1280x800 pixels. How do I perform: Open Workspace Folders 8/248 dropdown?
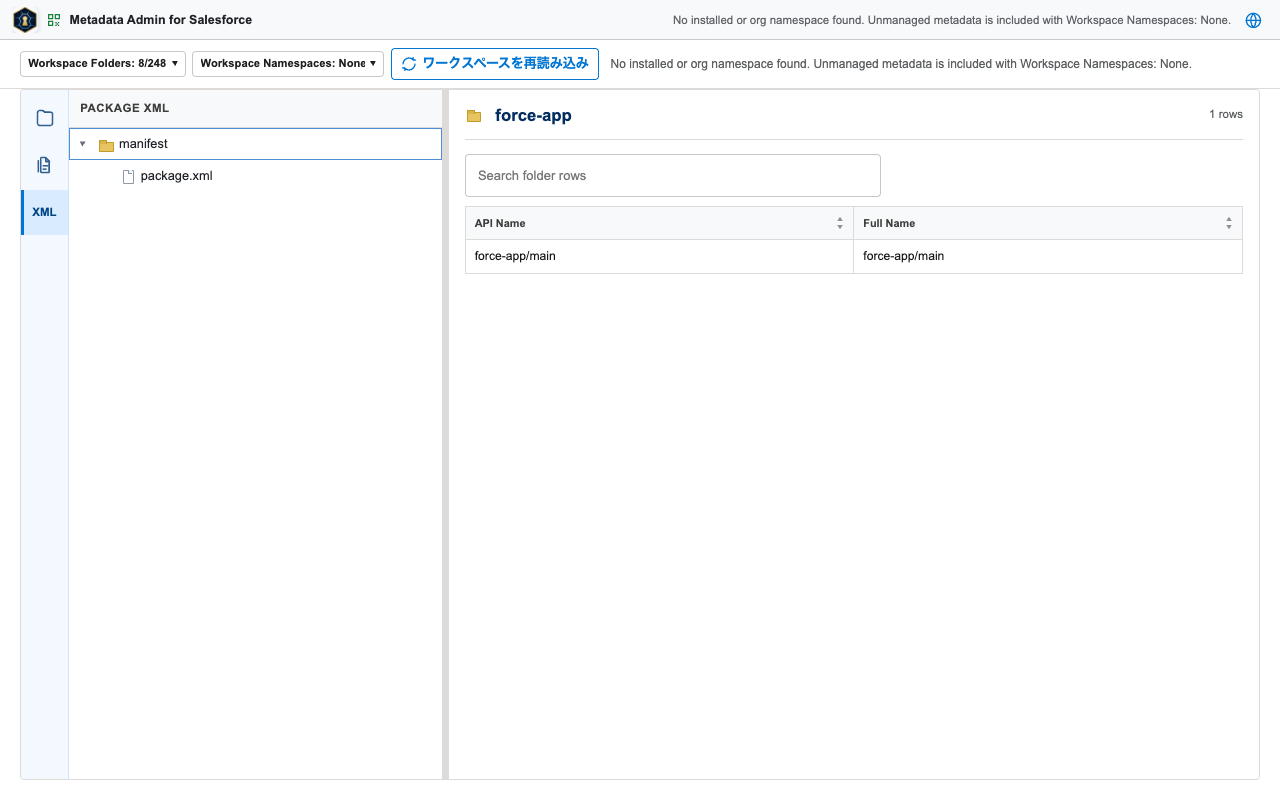tap(103, 64)
